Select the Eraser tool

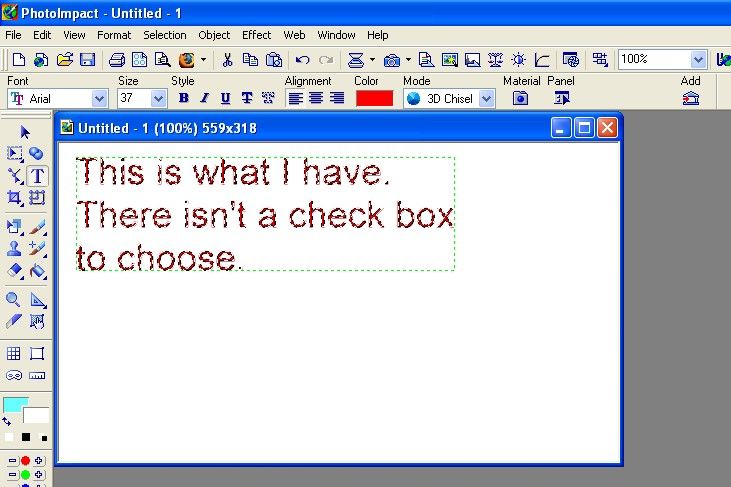pos(15,270)
